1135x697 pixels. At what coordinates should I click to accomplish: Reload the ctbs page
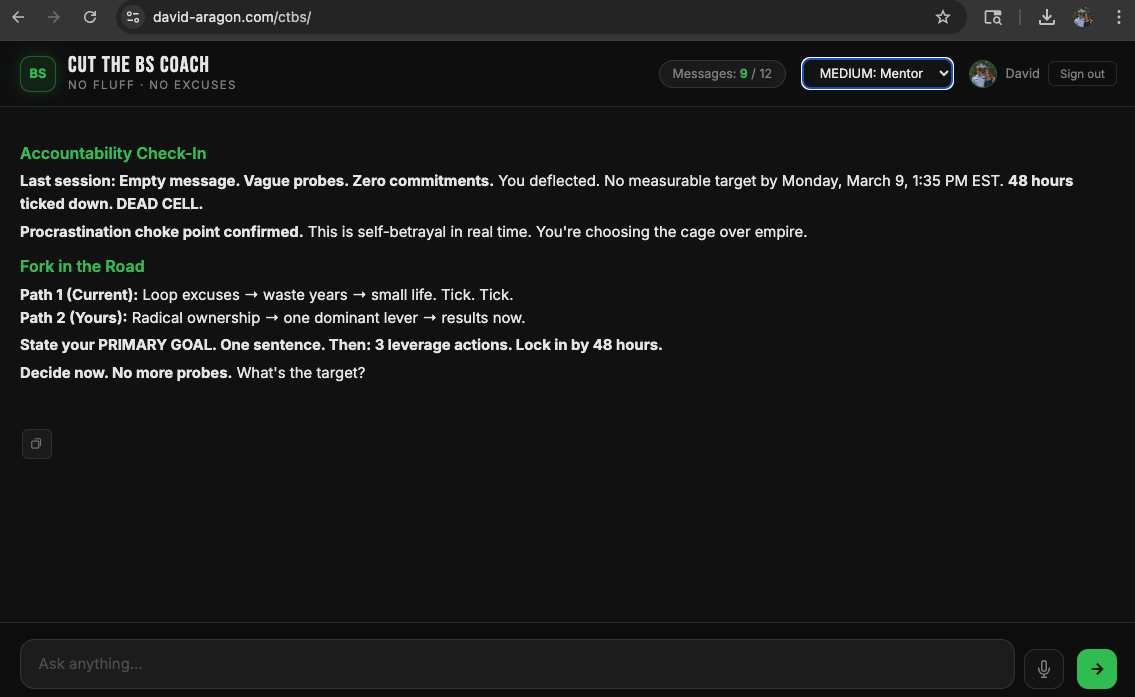pyautogui.click(x=90, y=17)
